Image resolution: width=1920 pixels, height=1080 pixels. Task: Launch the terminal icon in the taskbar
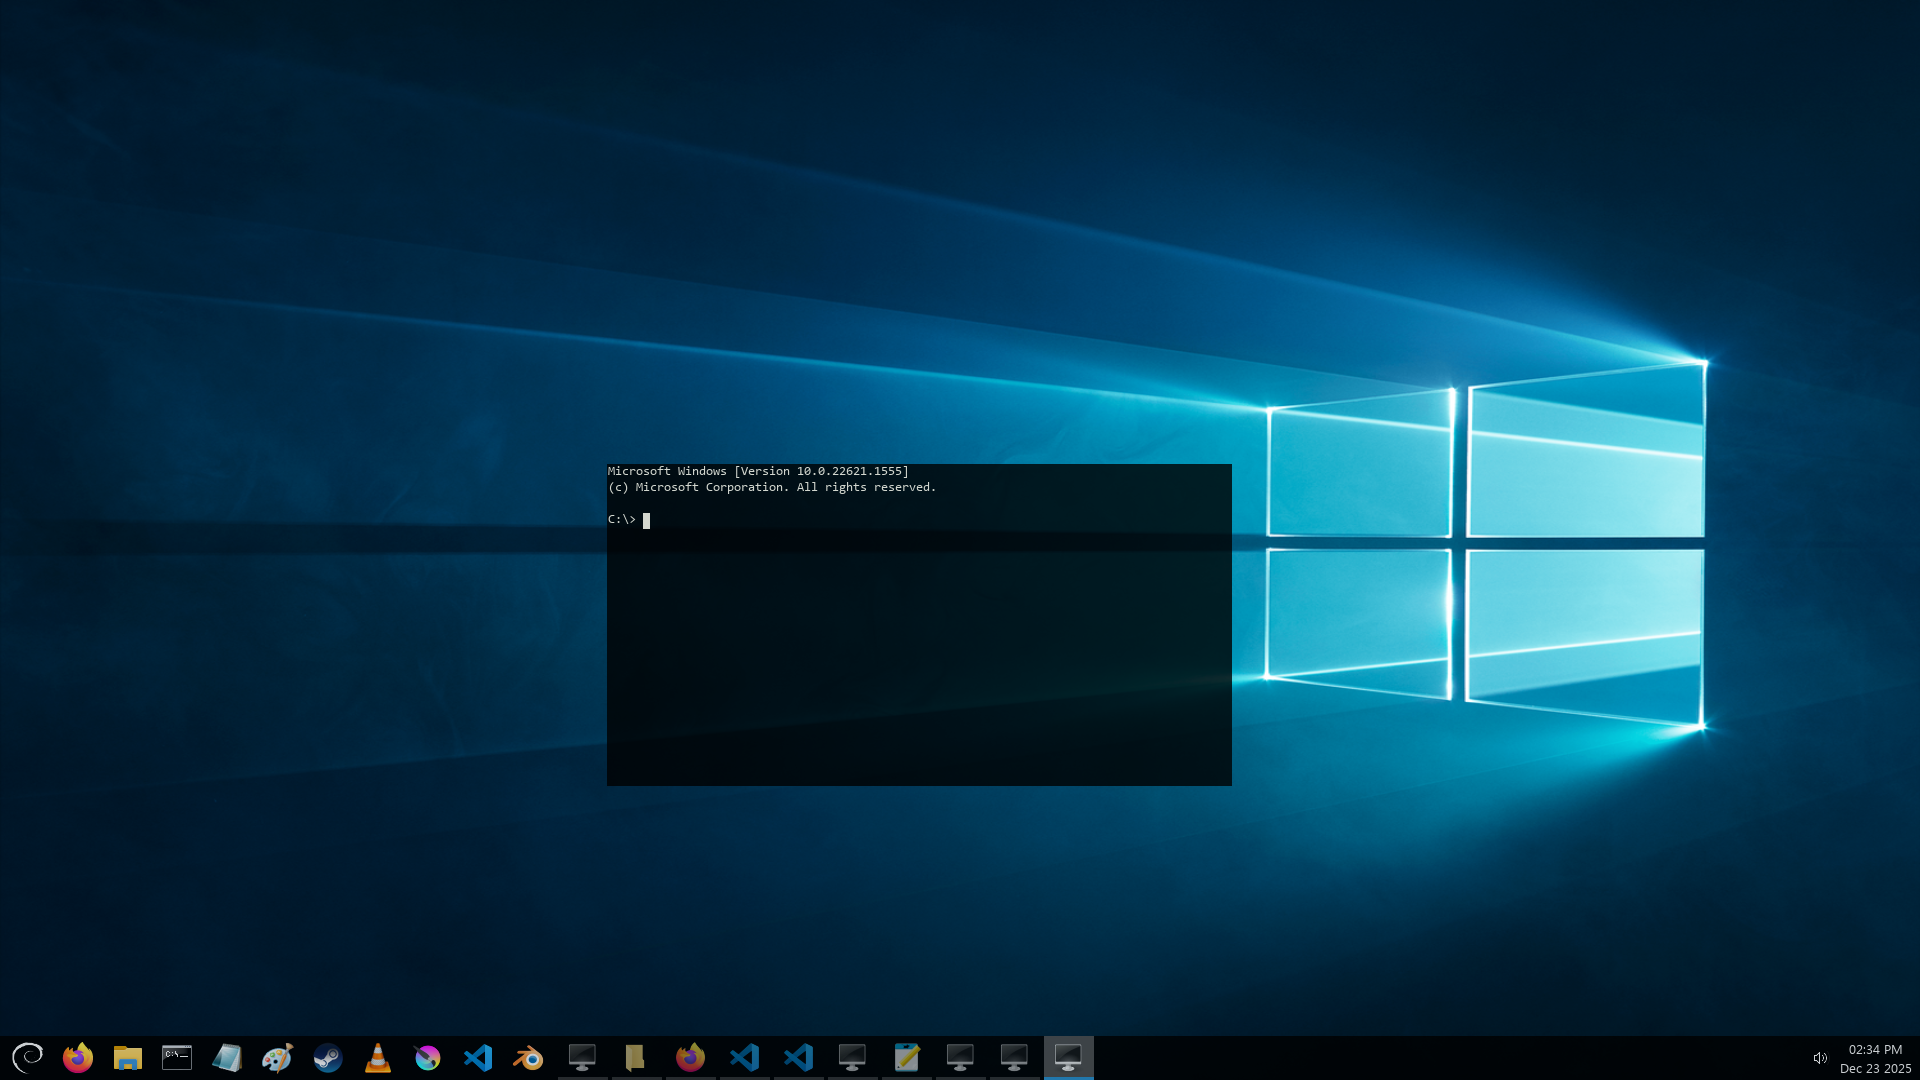177,1057
